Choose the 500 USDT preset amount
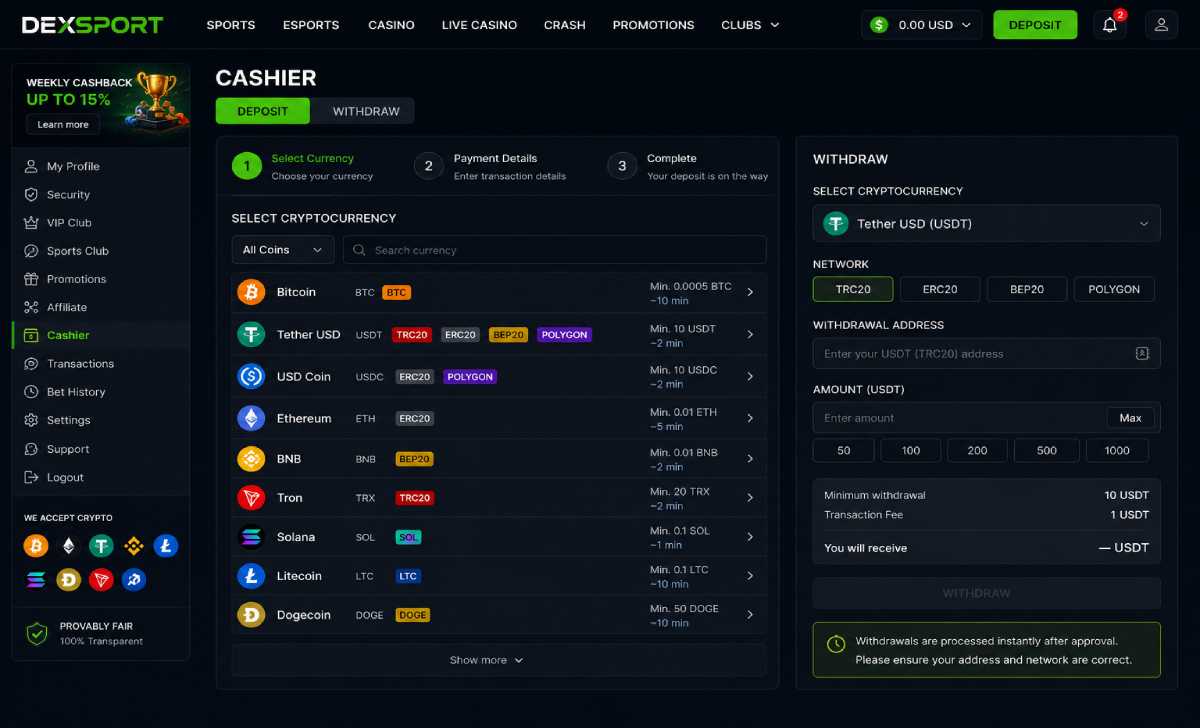1200x728 pixels. point(1047,450)
